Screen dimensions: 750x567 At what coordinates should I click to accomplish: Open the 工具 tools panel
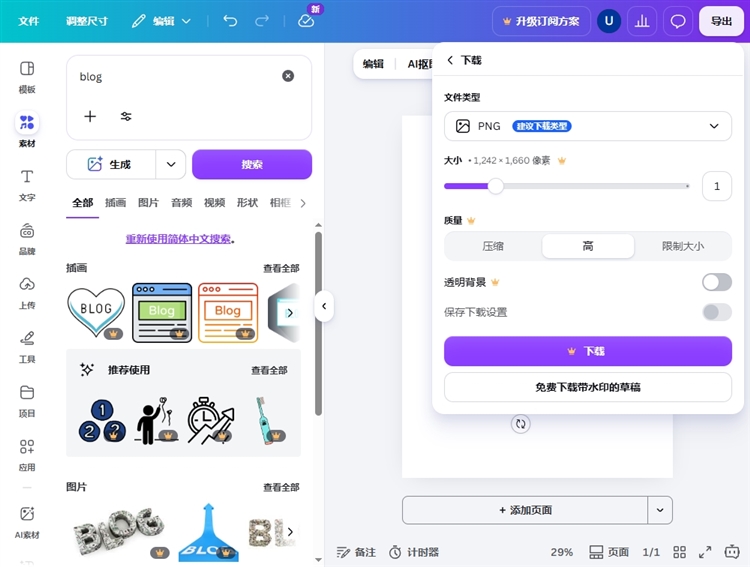pos(27,347)
